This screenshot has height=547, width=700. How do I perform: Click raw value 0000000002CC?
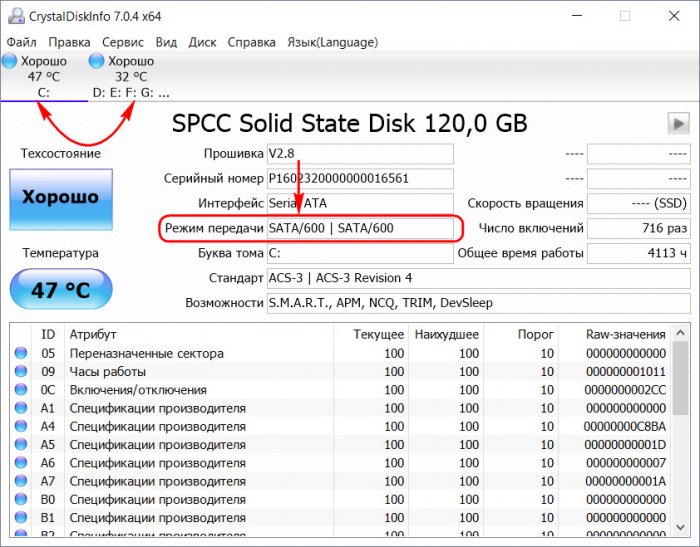pyautogui.click(x=625, y=390)
